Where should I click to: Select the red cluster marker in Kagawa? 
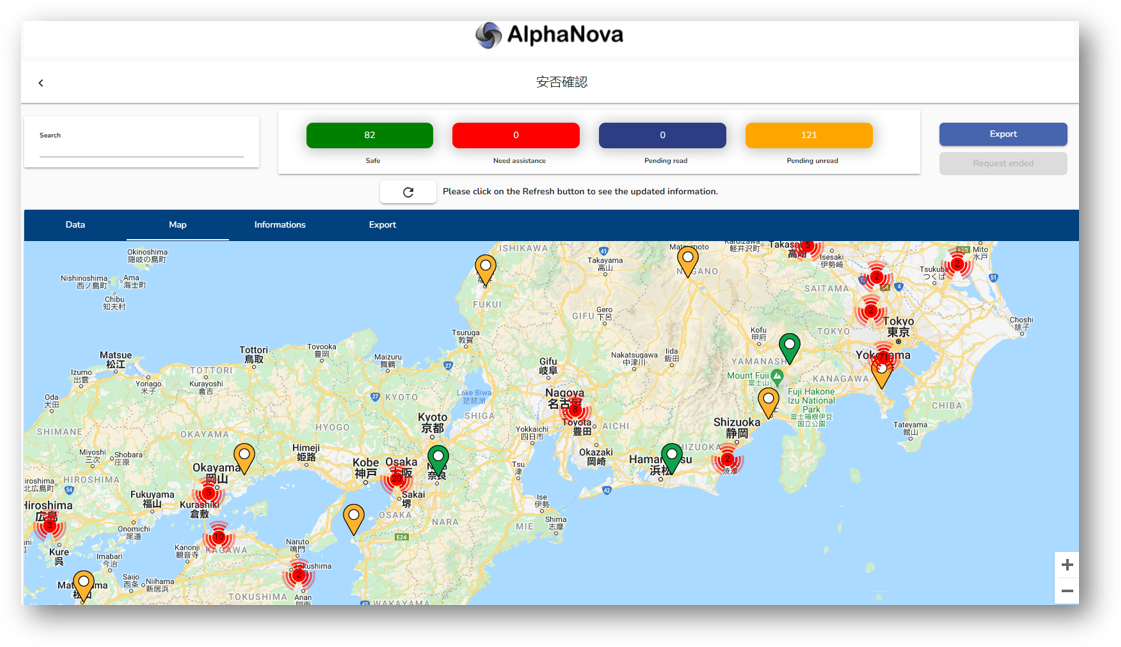(x=219, y=537)
